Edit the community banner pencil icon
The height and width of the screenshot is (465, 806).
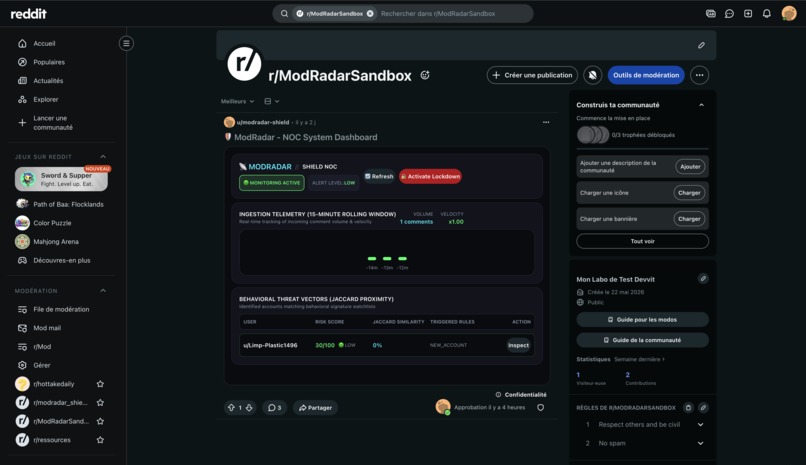[701, 45]
